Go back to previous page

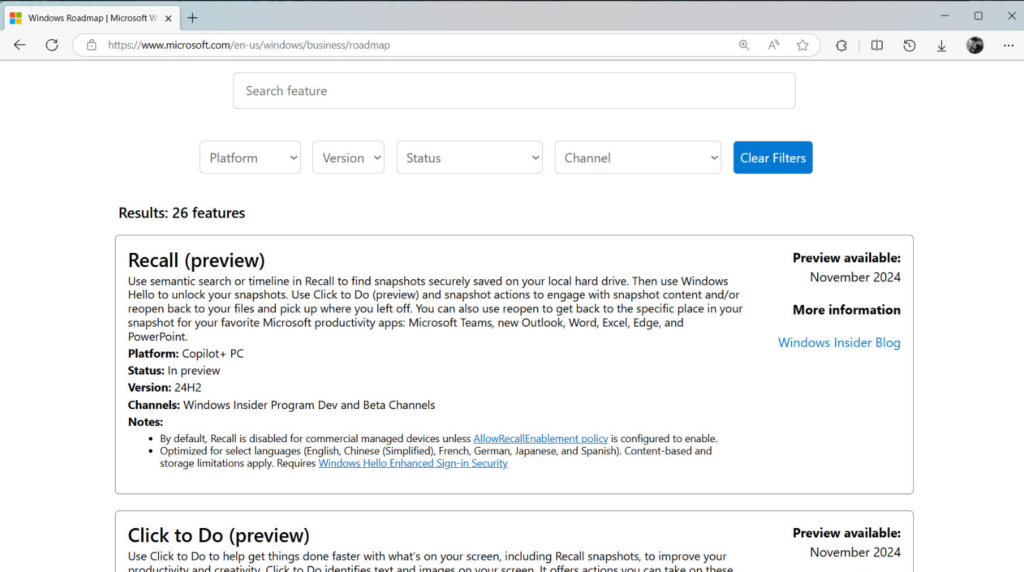tap(20, 45)
